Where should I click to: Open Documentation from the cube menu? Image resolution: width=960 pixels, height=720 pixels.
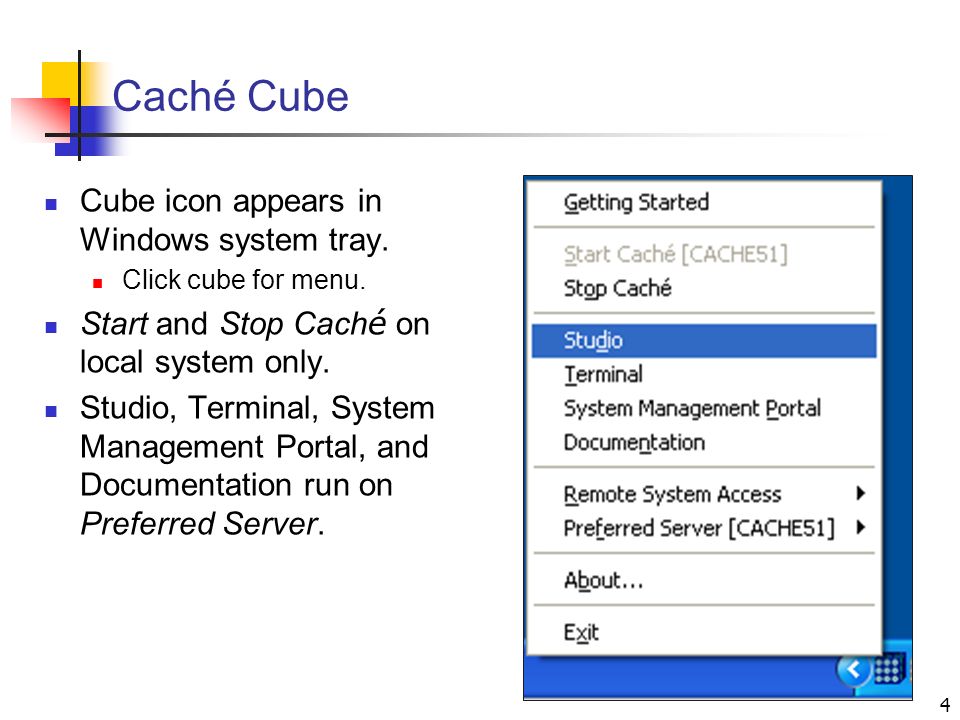coord(703,443)
